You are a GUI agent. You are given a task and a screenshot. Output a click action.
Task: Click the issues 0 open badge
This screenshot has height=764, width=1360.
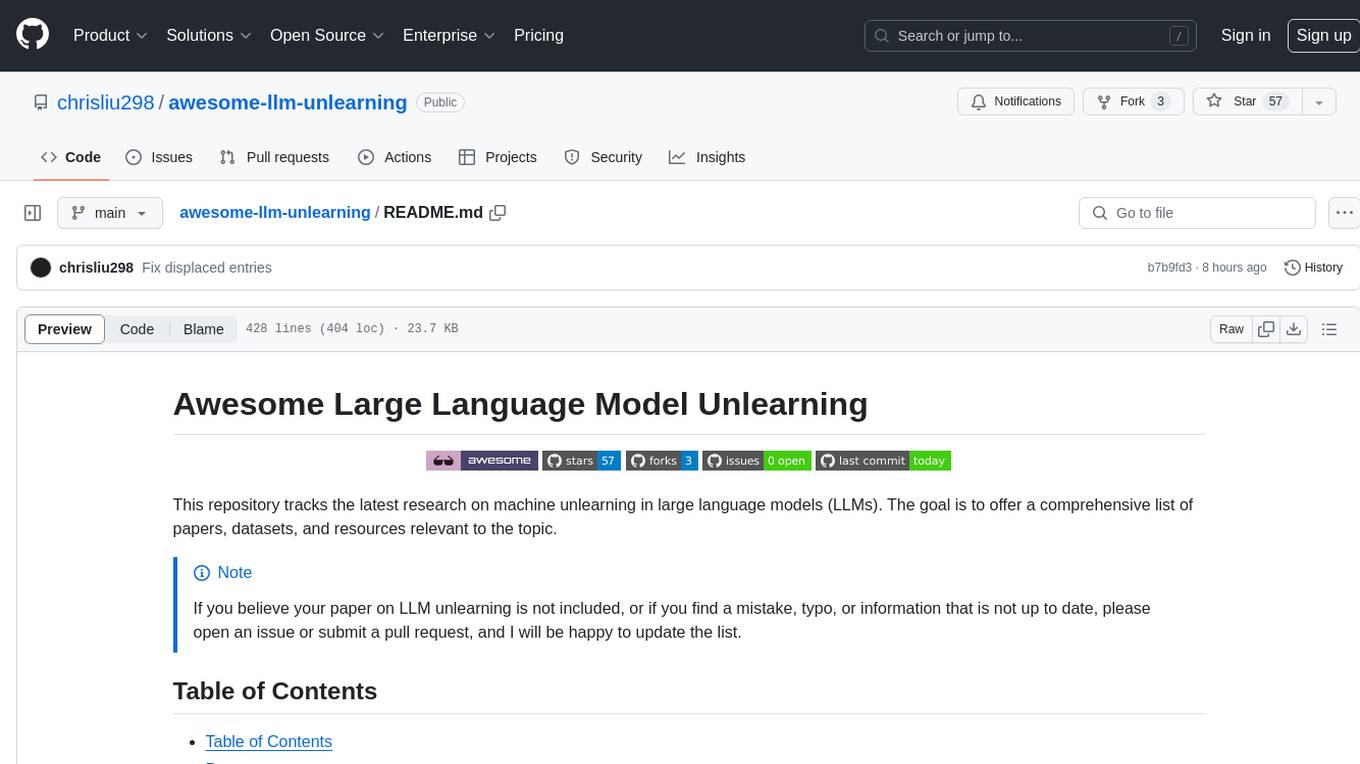(x=757, y=461)
